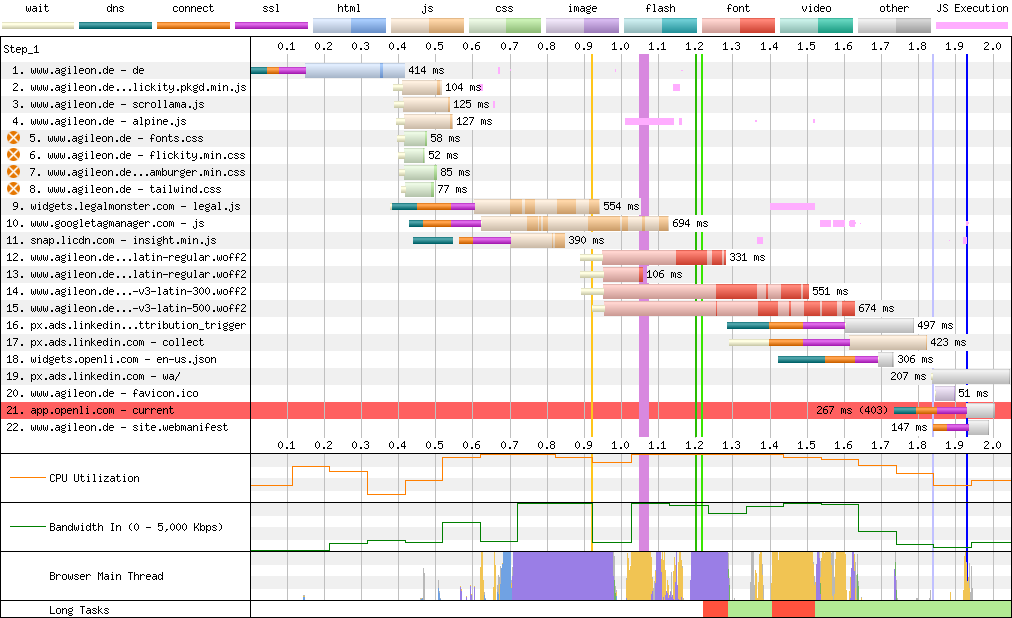Click the other legend color bar

coord(894,26)
